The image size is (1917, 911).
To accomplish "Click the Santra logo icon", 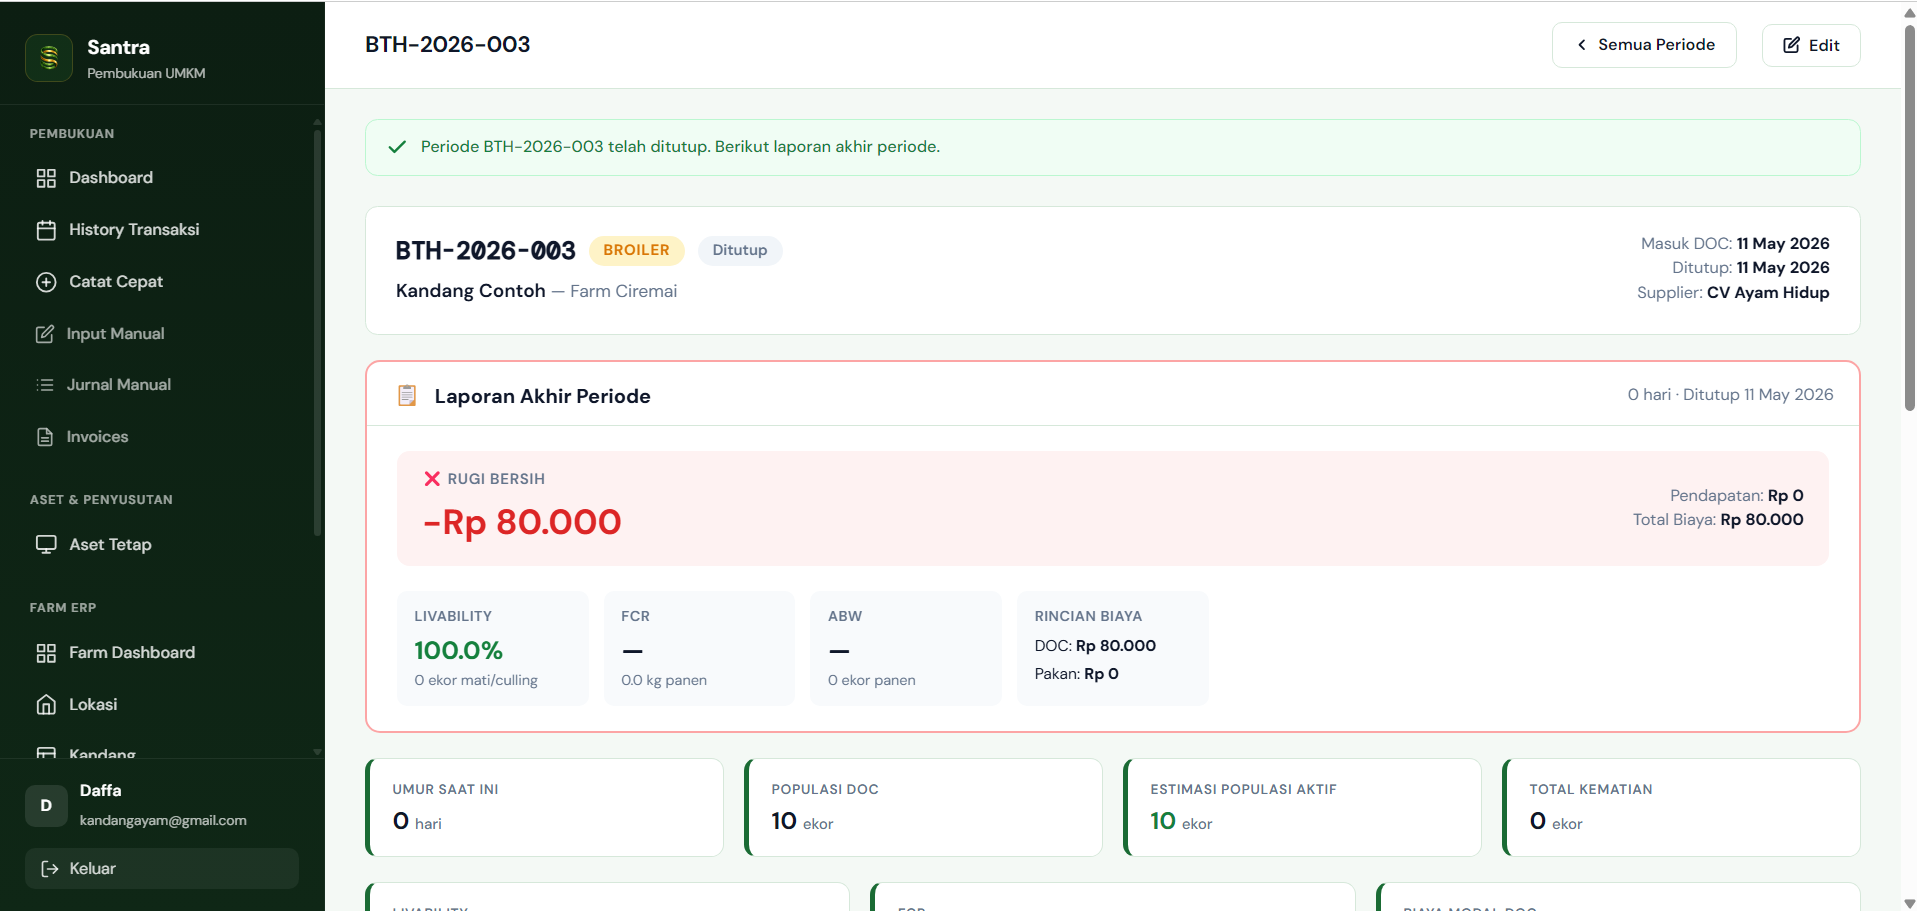I will pyautogui.click(x=49, y=58).
